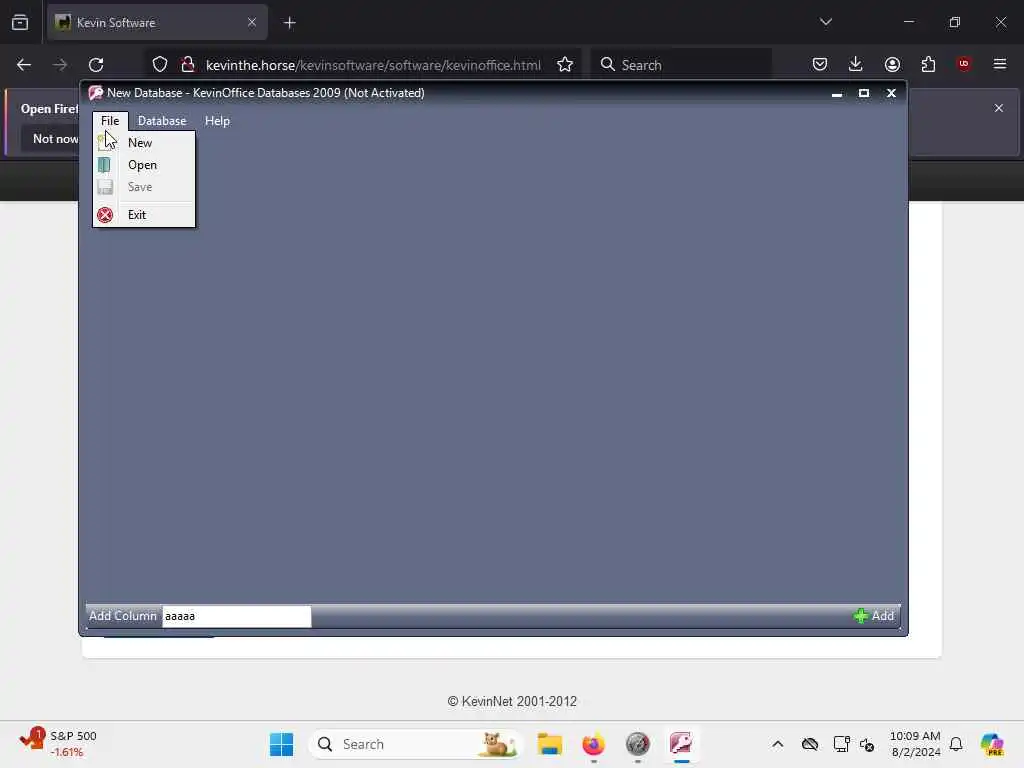The width and height of the screenshot is (1024, 768).
Task: Maximize the KevinOffice Databases window
Action: point(864,93)
